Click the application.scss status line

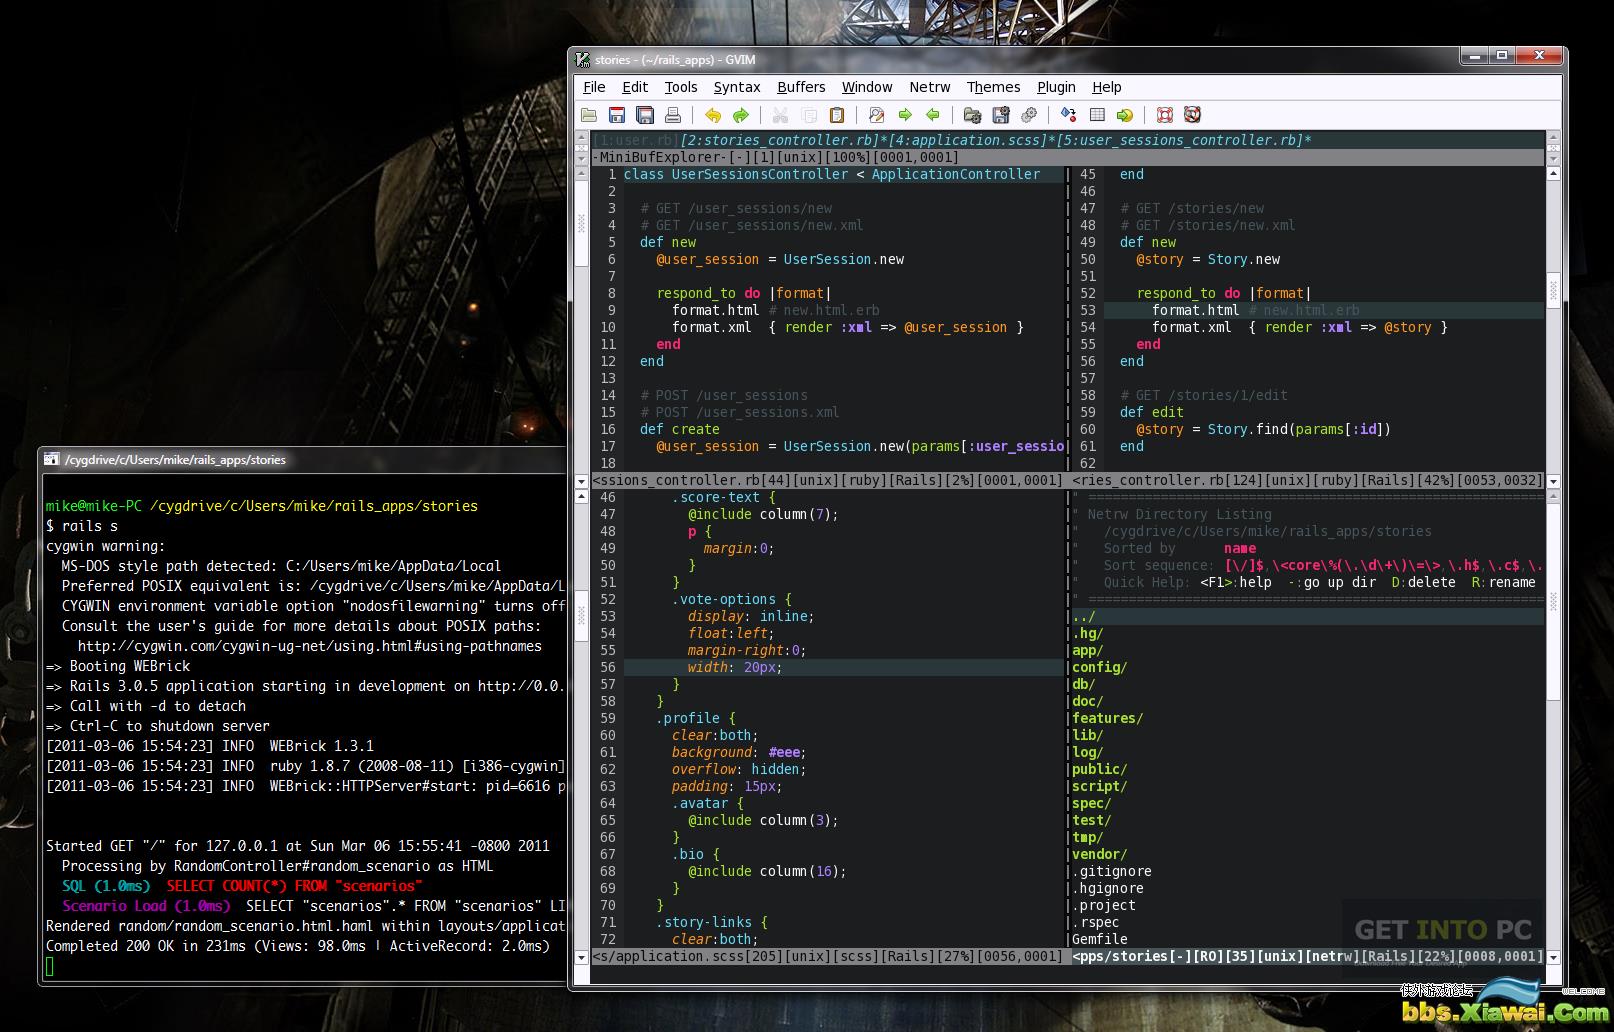[x=828, y=956]
